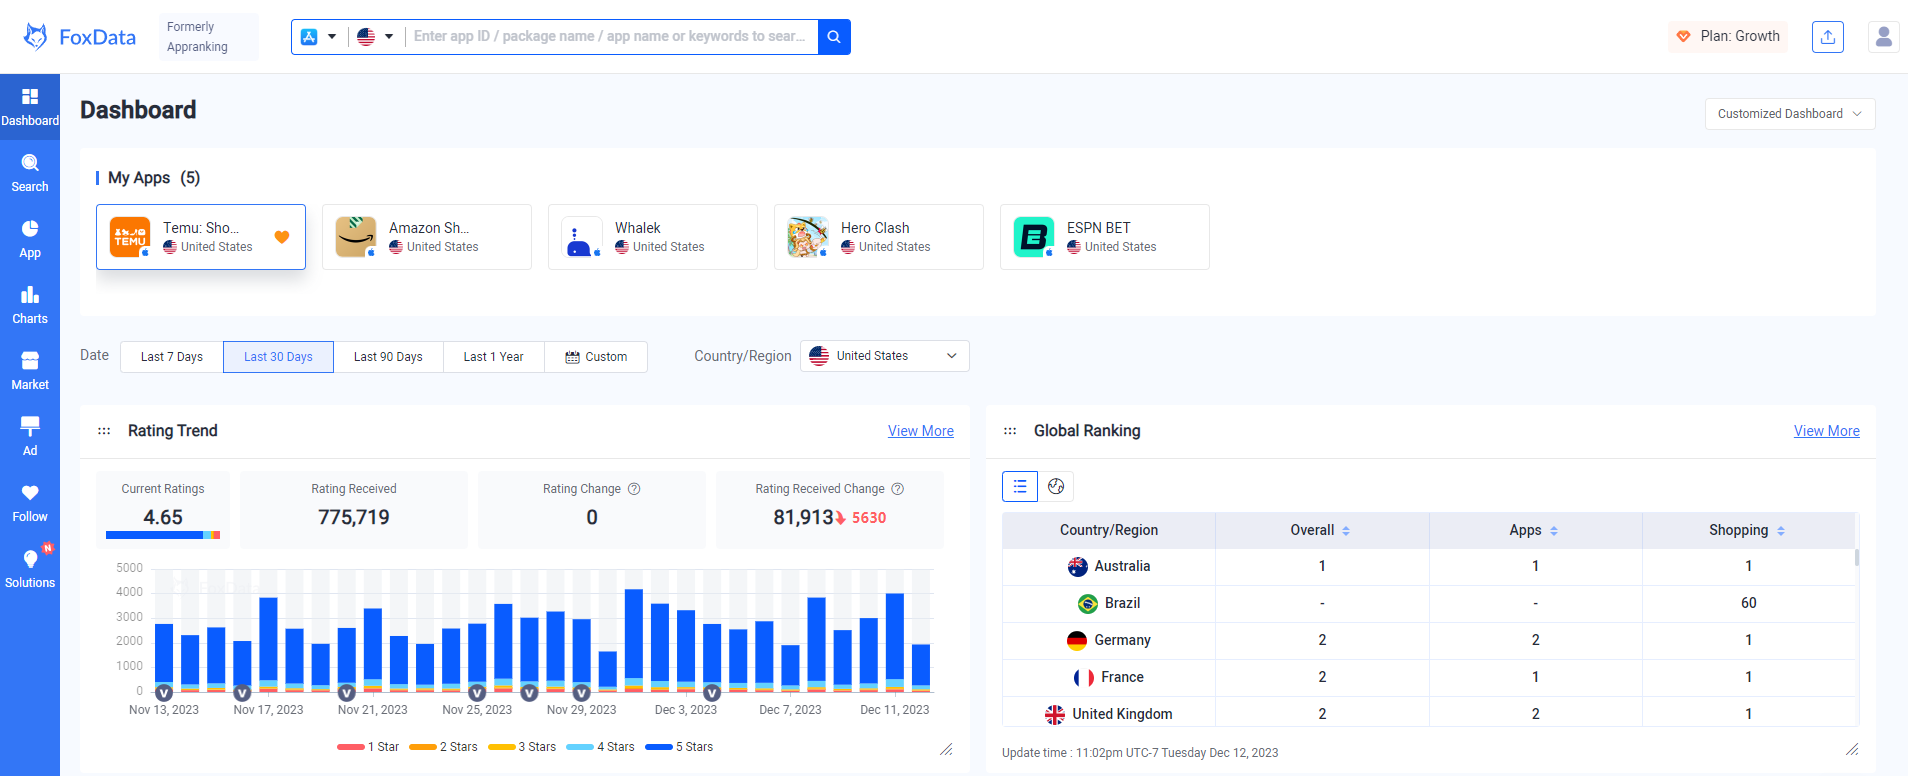The width and height of the screenshot is (1908, 776).
Task: Switch Global Ranking to globe map view
Action: click(1056, 486)
